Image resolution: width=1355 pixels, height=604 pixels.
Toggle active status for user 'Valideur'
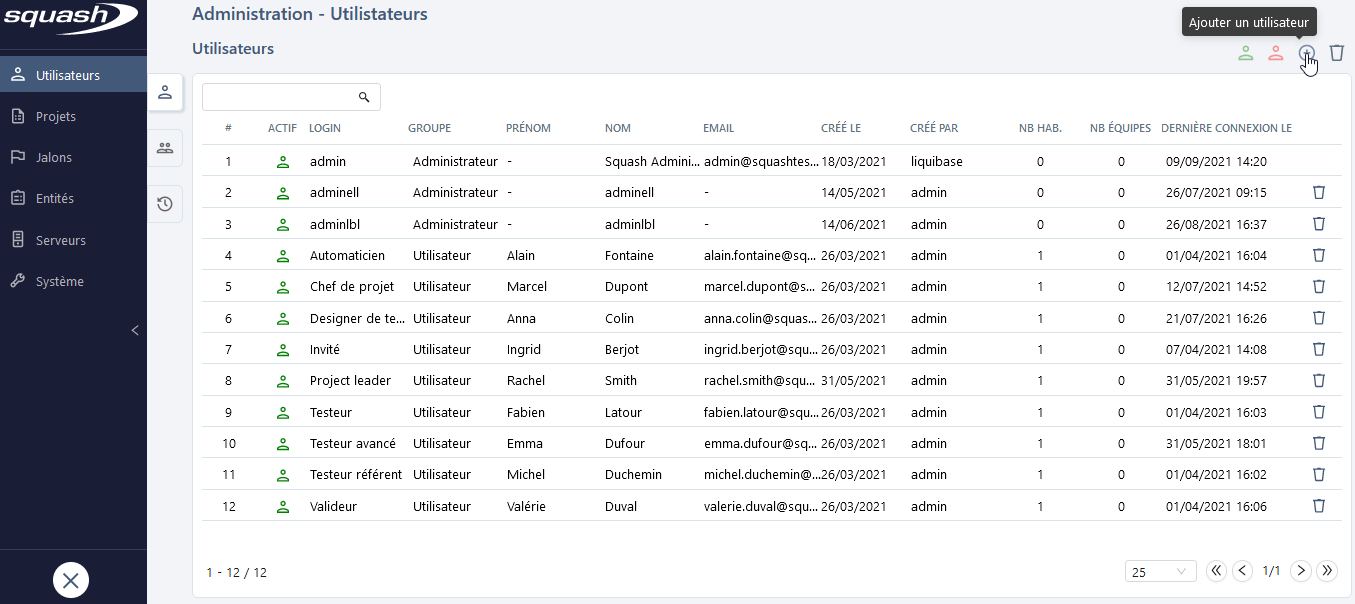click(282, 506)
